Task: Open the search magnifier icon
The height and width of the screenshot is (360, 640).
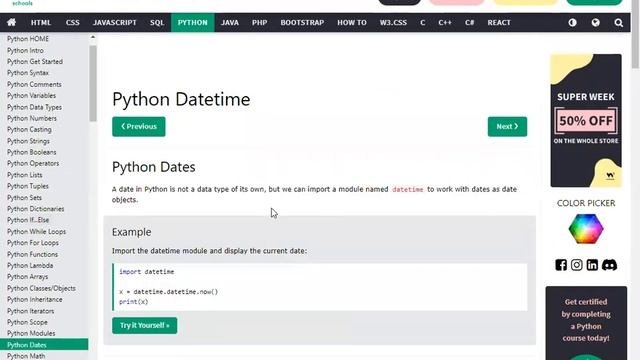Action: pyautogui.click(x=619, y=22)
